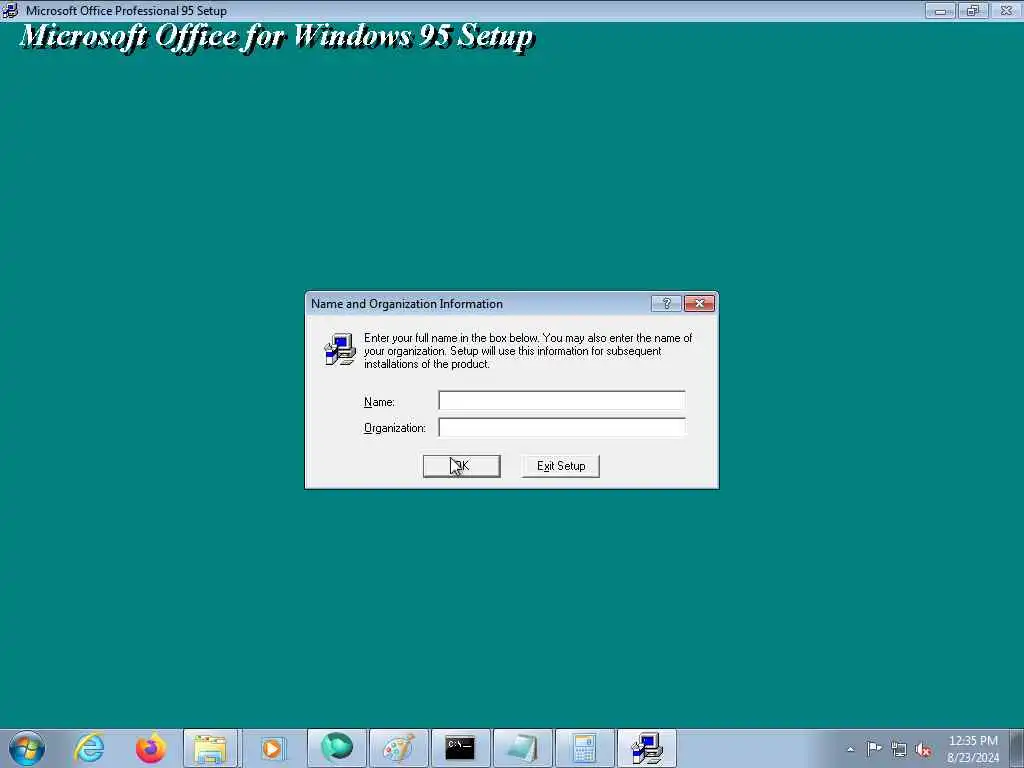
Task: Click the green round app icon in taskbar
Action: [x=337, y=748]
